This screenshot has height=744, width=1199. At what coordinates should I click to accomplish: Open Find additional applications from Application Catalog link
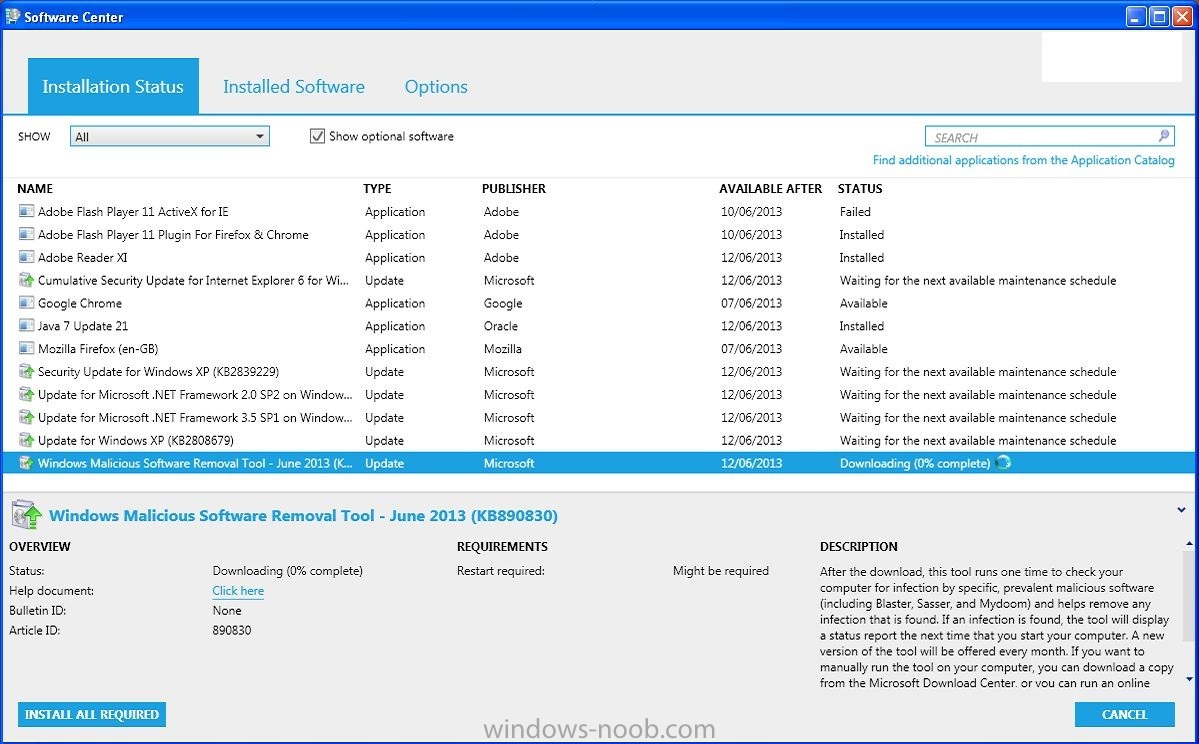pos(1024,160)
